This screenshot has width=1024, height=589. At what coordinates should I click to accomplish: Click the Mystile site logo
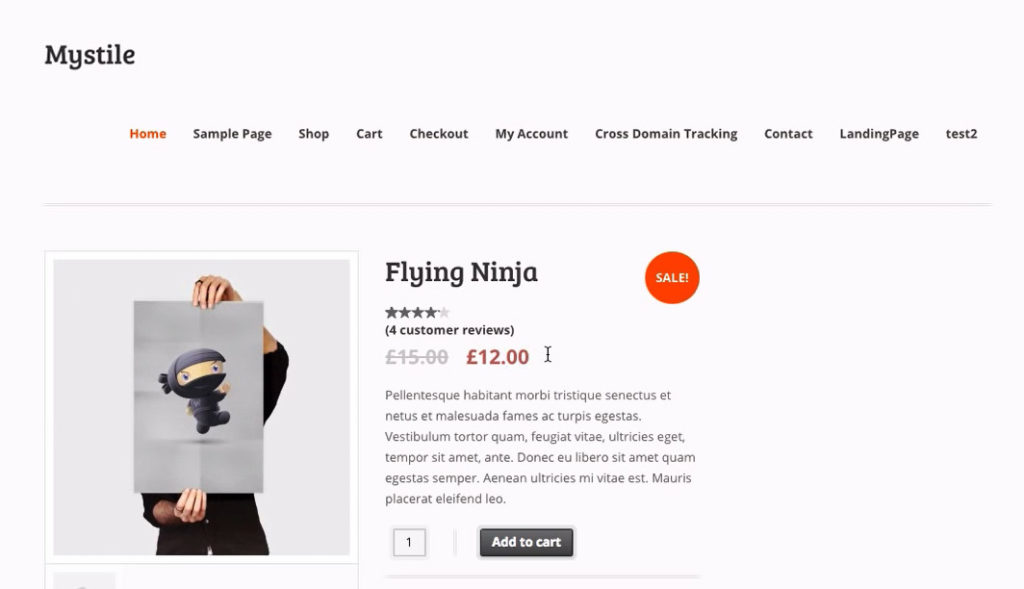click(89, 55)
